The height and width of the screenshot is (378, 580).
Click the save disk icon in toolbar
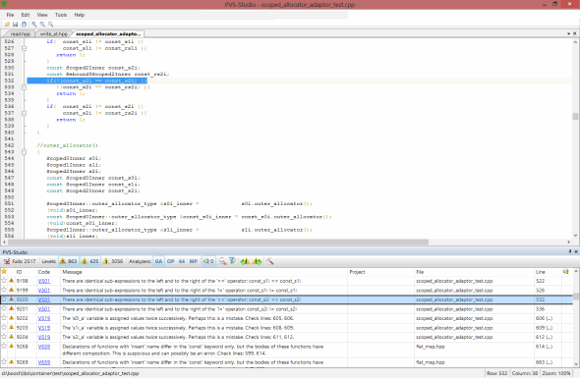[x=15, y=24]
